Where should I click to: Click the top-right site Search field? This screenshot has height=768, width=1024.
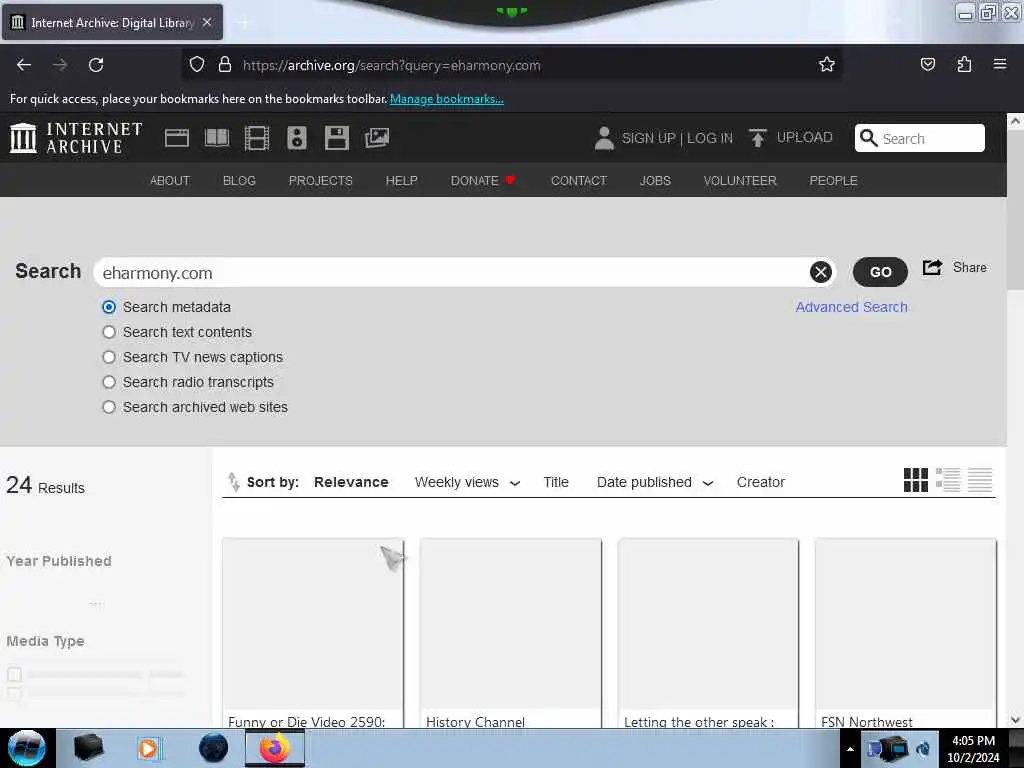(x=920, y=138)
